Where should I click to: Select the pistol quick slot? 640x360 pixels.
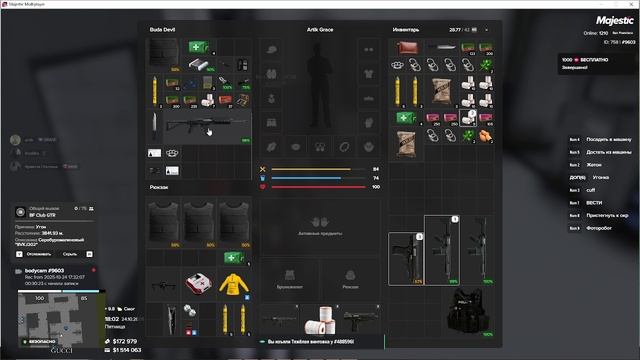[x=360, y=320]
